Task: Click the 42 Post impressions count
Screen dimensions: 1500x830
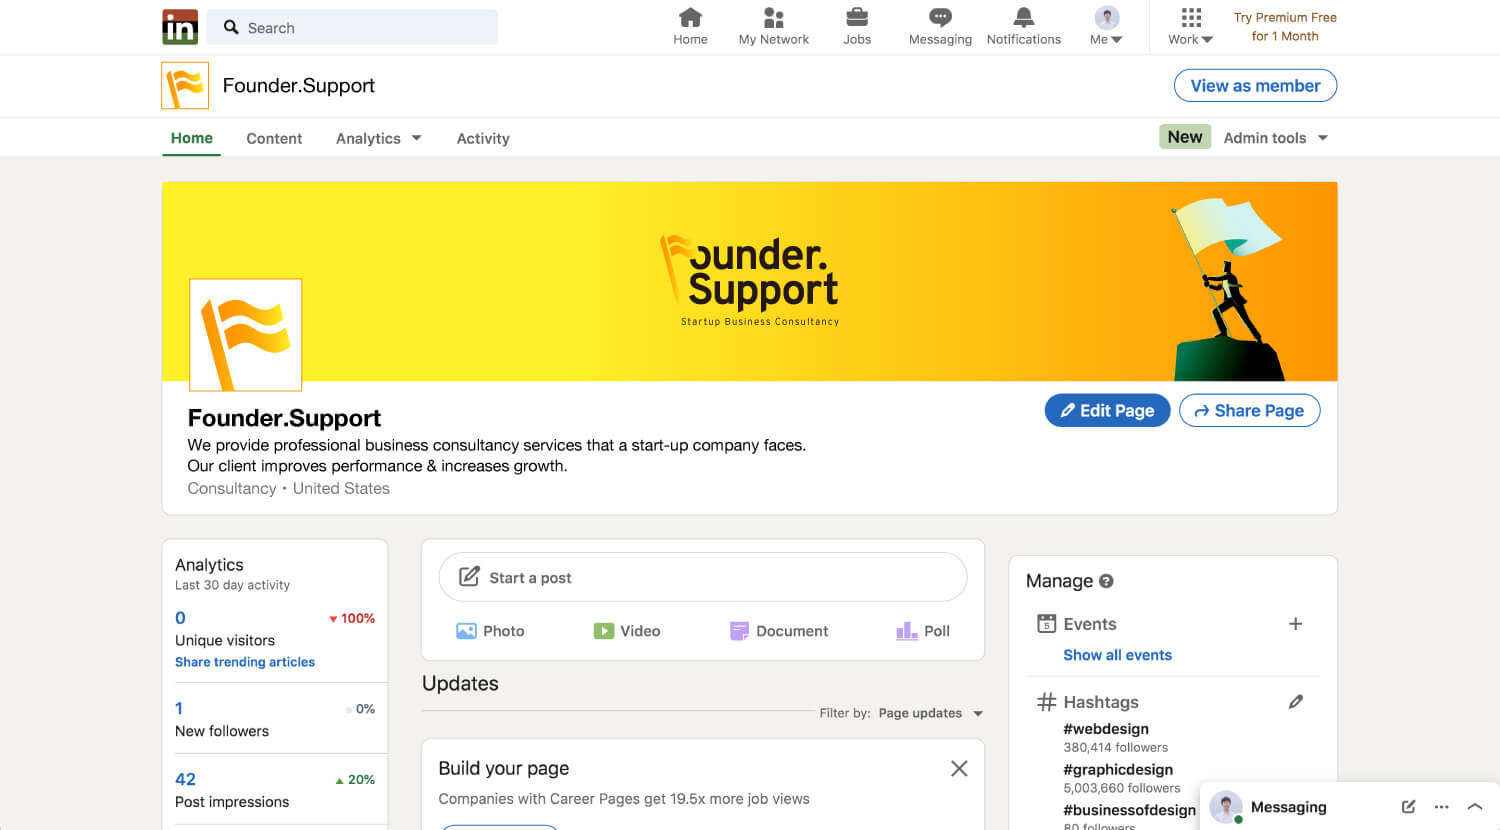Action: (x=185, y=779)
